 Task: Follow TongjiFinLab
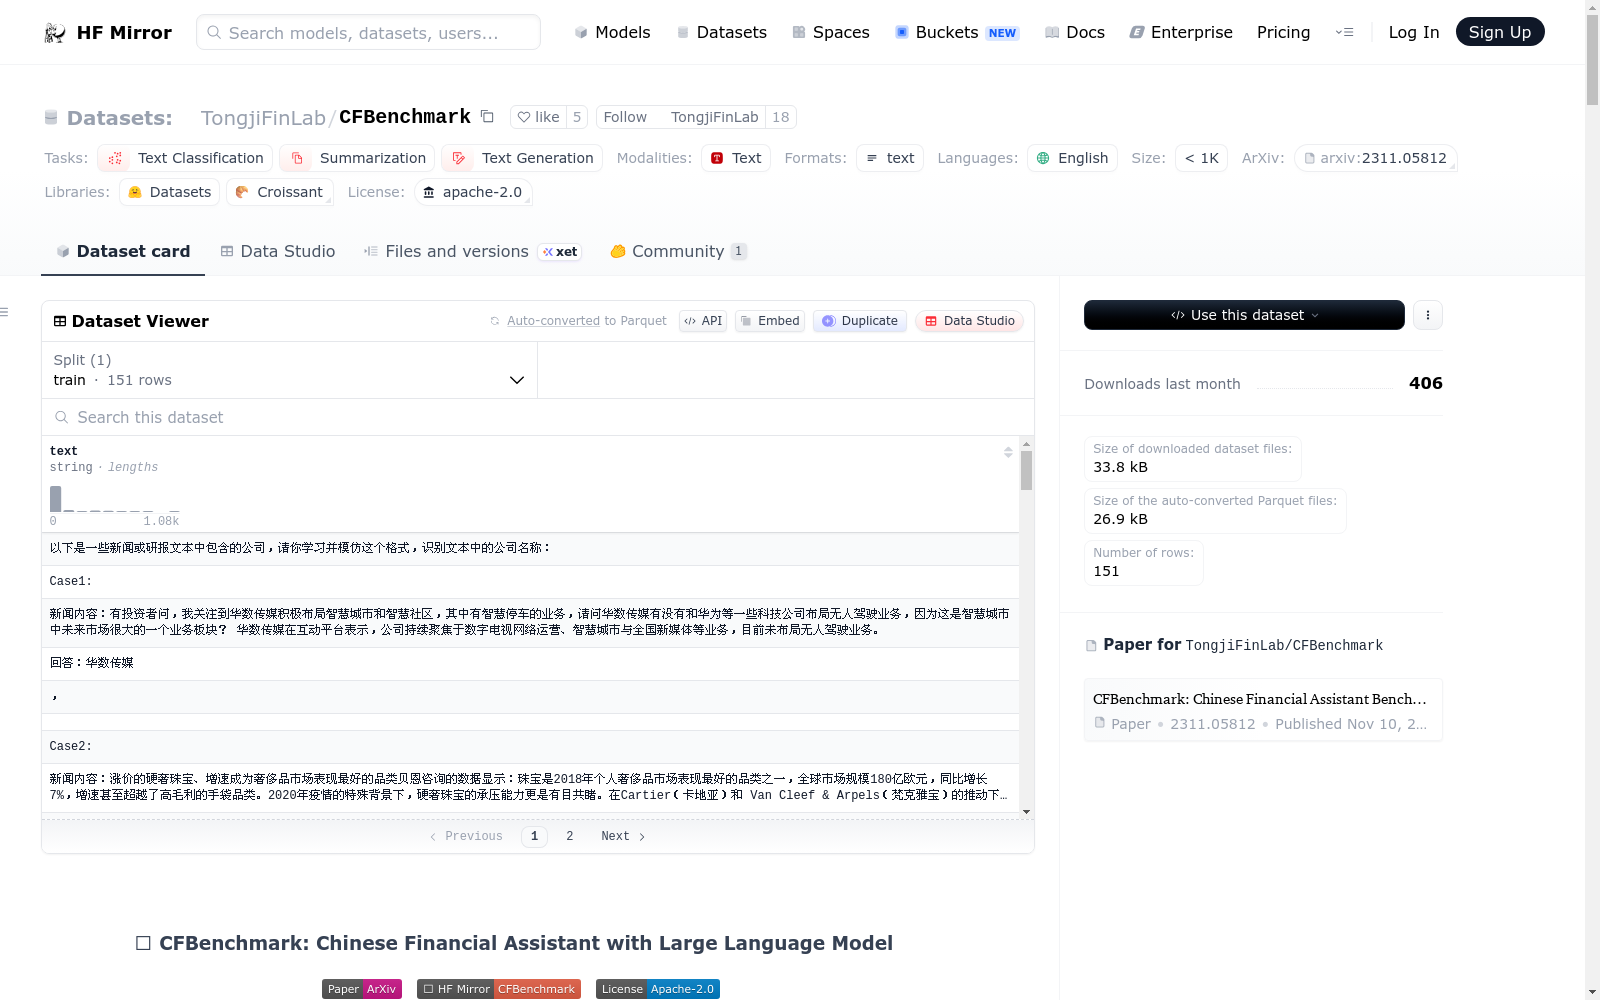(625, 117)
